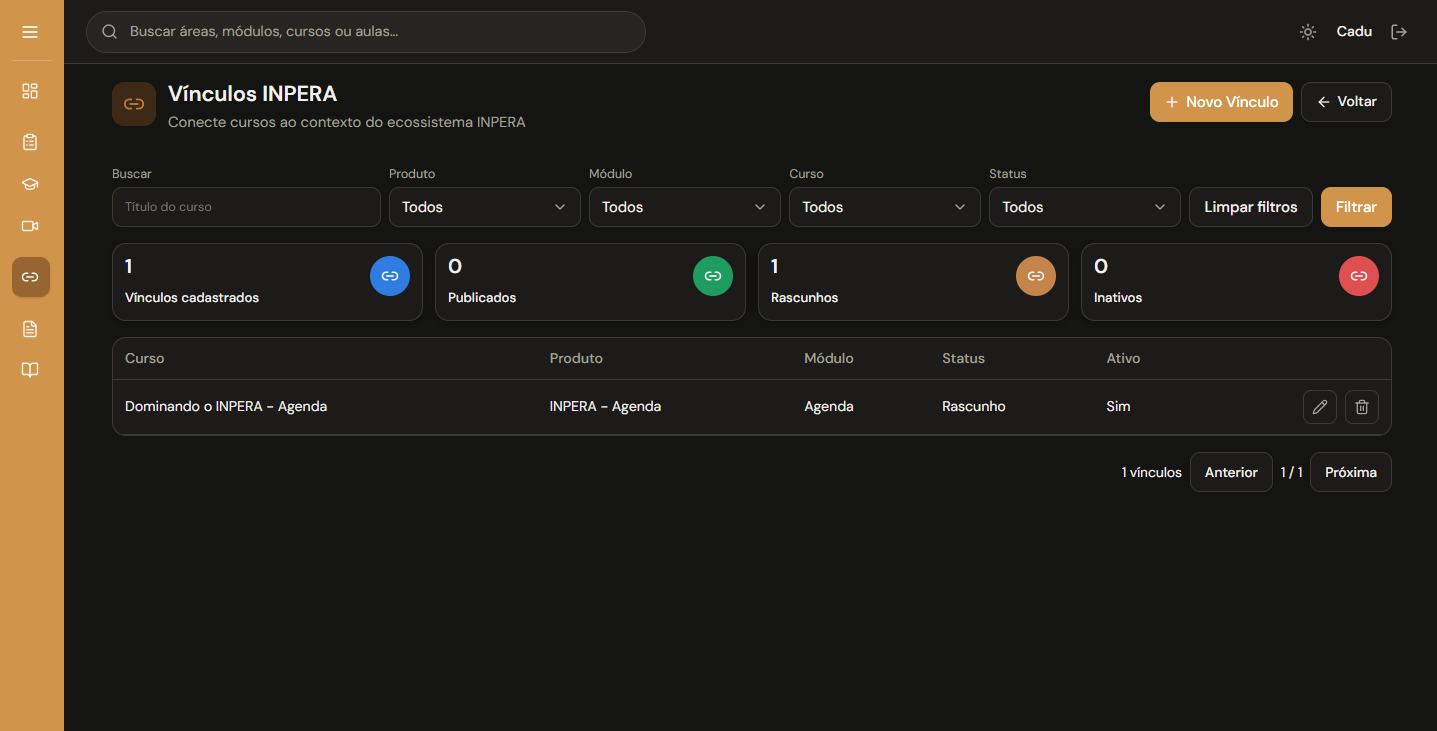Click the search magnifier icon
This screenshot has width=1437, height=731.
[110, 32]
